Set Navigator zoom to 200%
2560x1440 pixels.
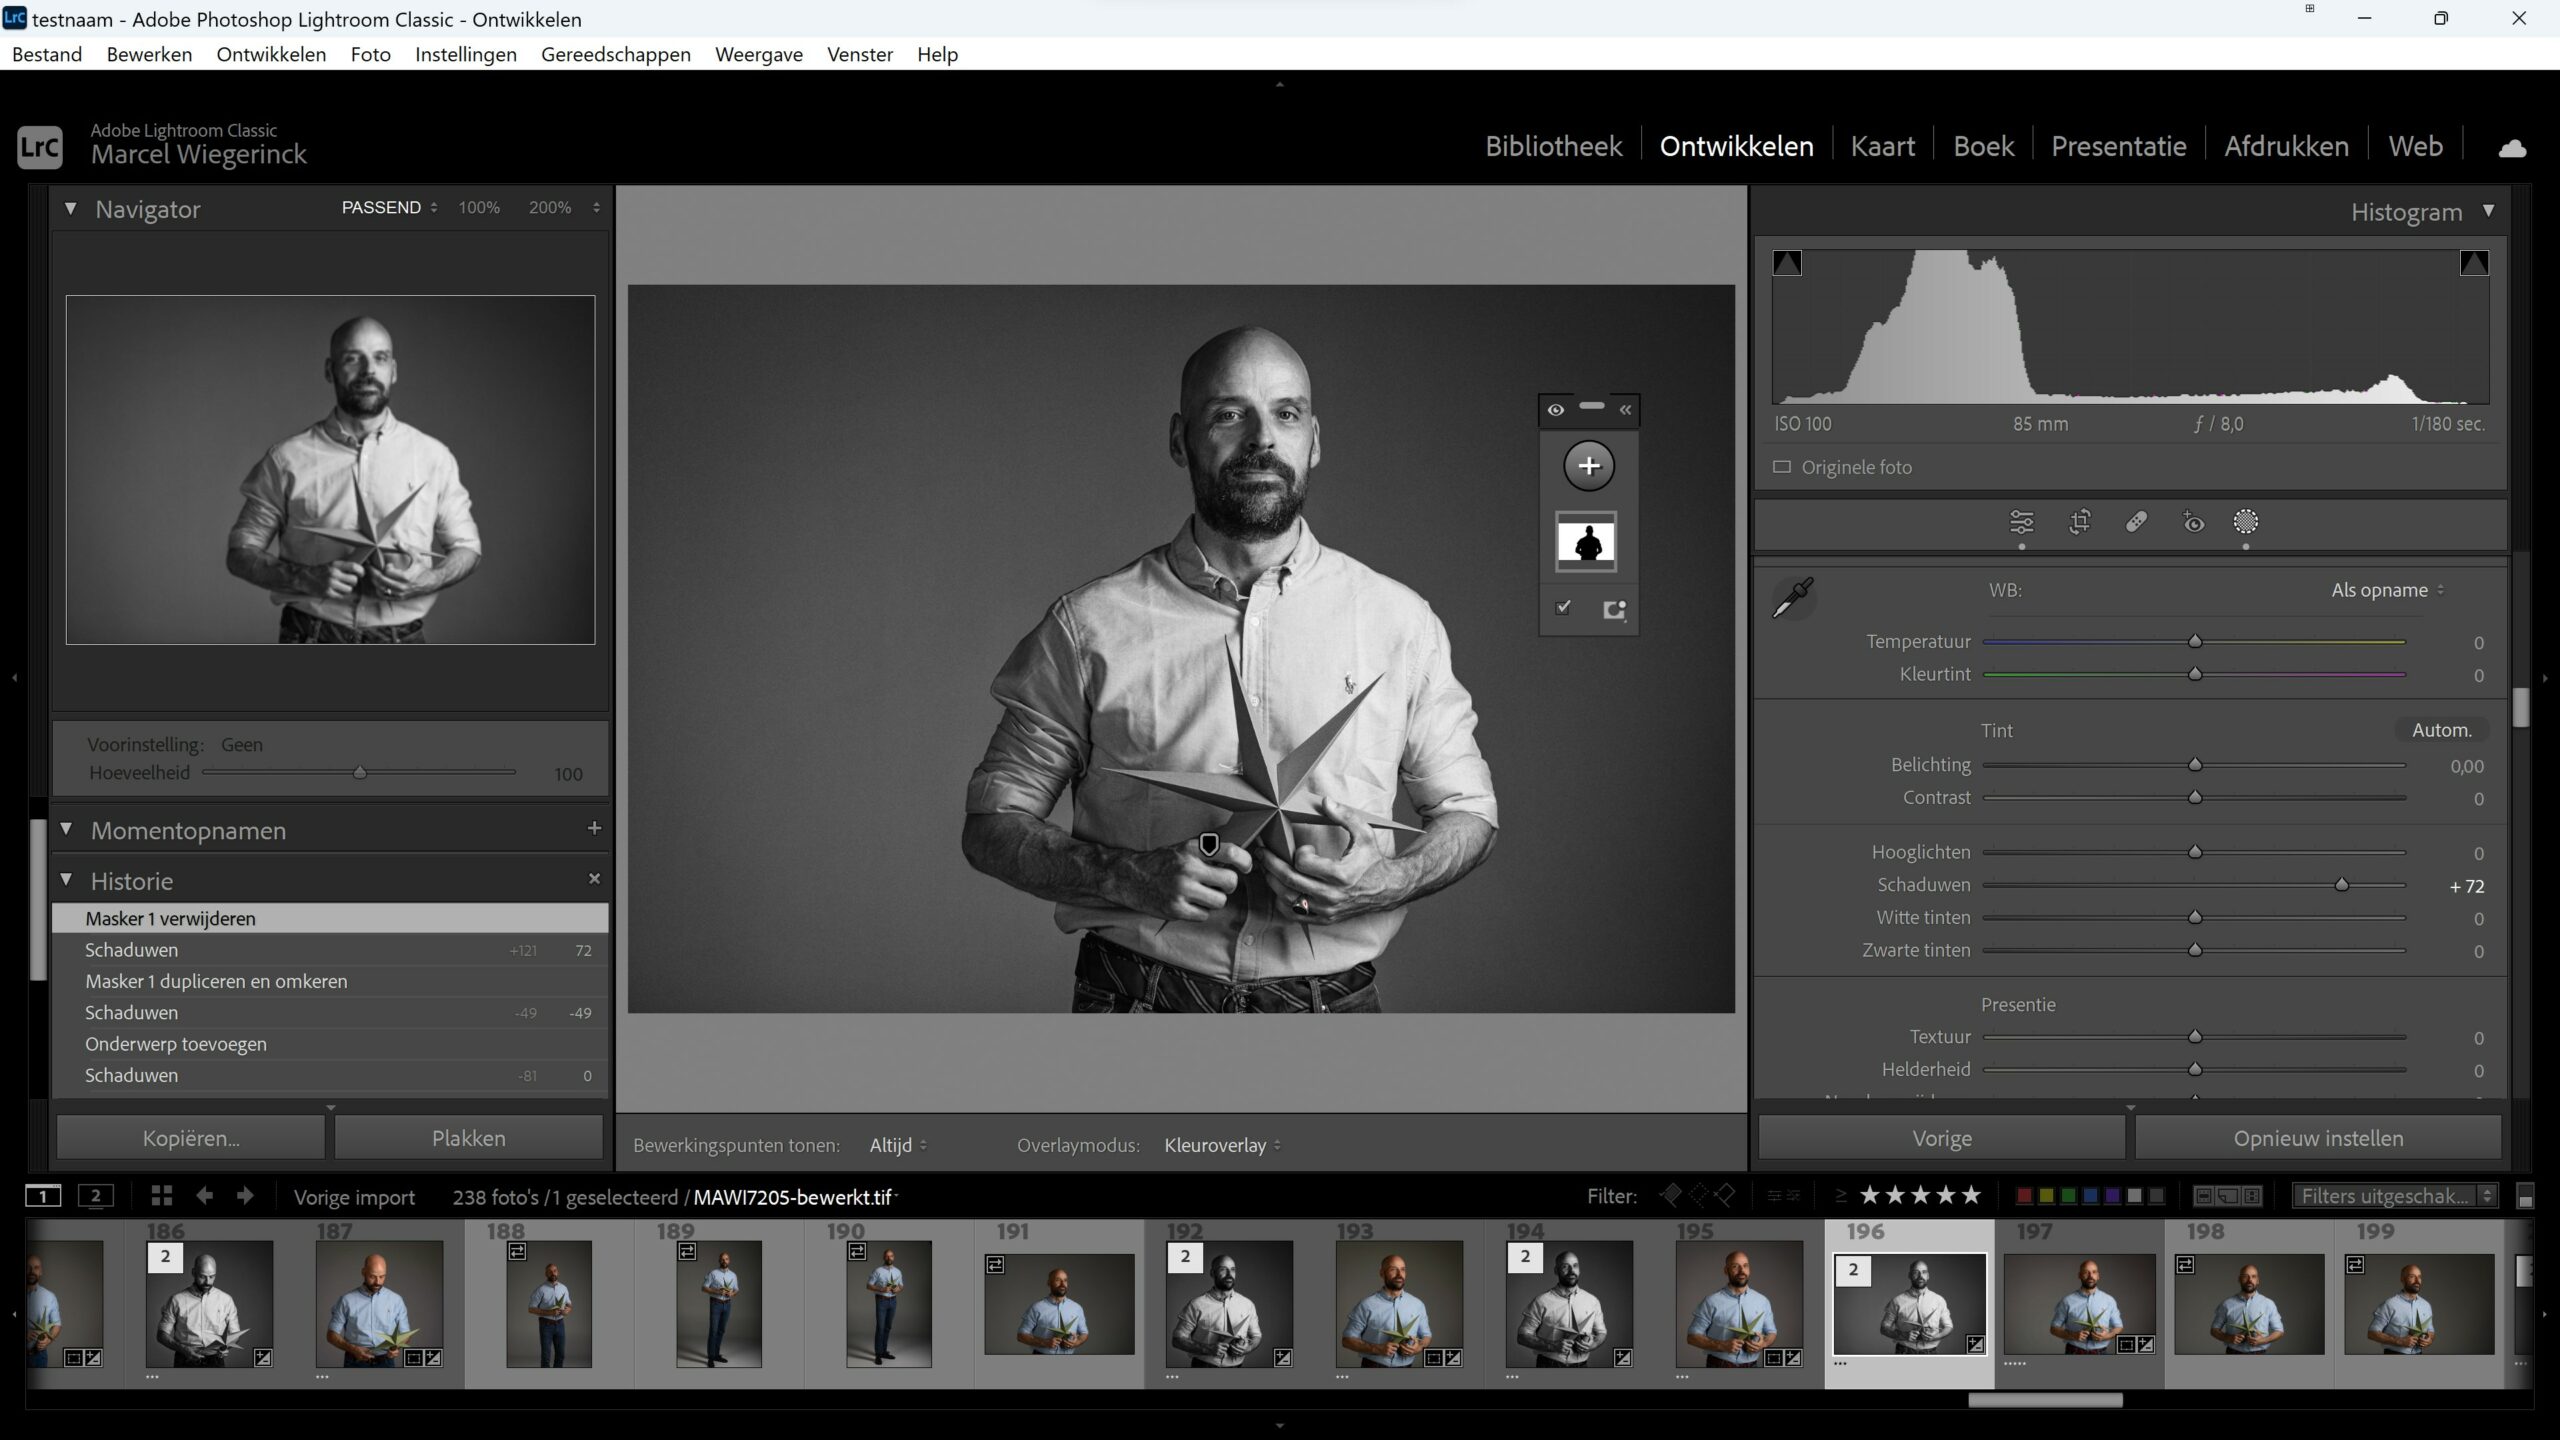pos(550,208)
